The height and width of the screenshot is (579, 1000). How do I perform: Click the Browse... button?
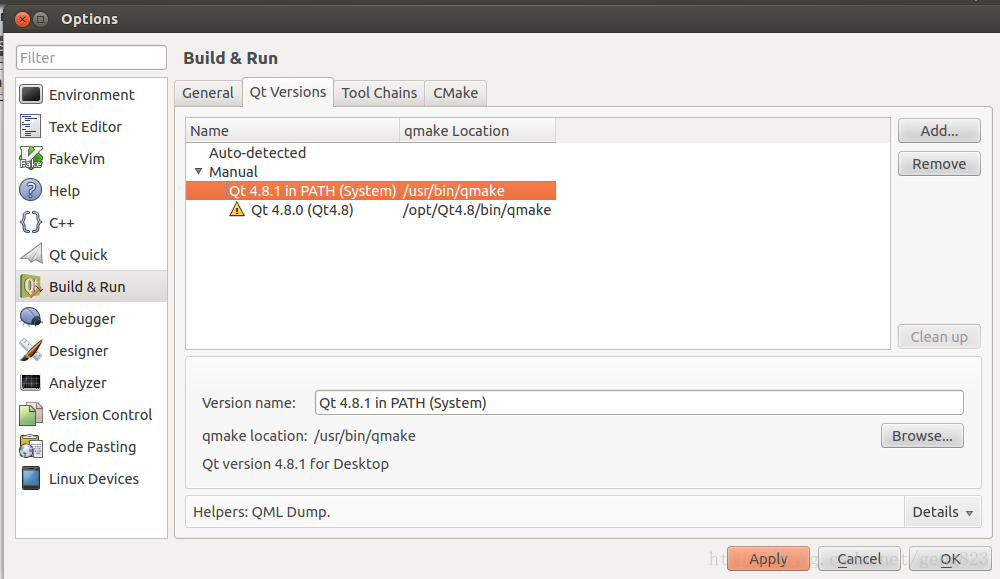point(922,436)
